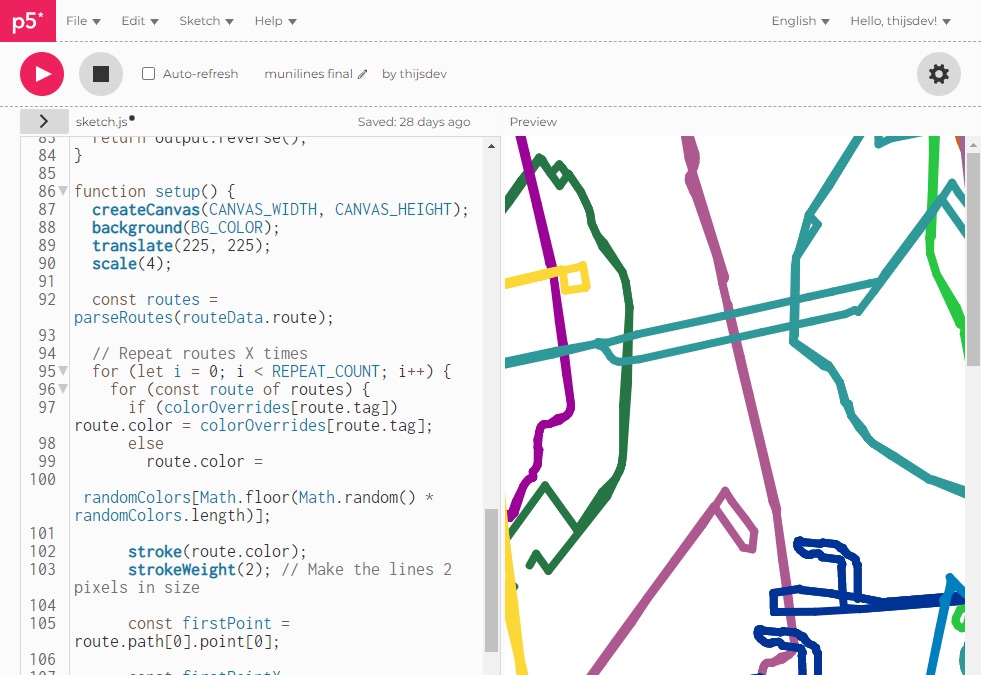Collapse function setup fold arrow at line 86
981x675 pixels.
pyautogui.click(x=63, y=191)
